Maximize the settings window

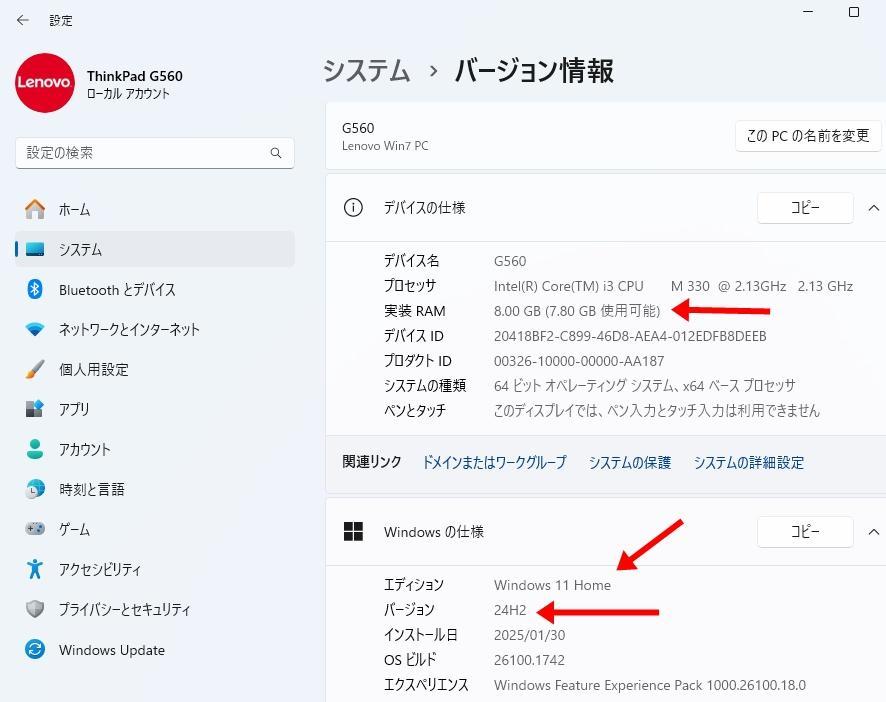(x=854, y=12)
